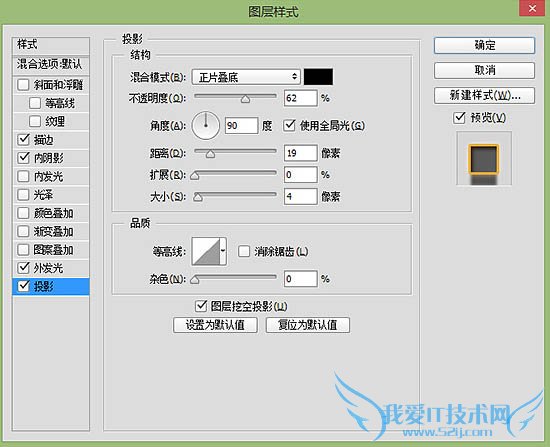Screen dimensions: 550x447
Task: Click the 等高线 contour curve thumbnail
Action: point(206,251)
